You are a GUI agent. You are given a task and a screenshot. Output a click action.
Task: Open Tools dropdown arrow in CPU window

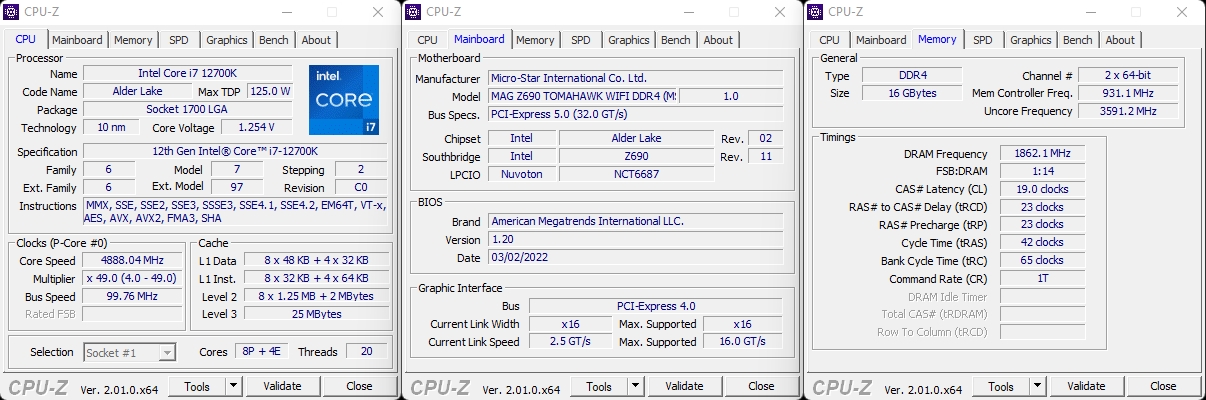tap(234, 386)
